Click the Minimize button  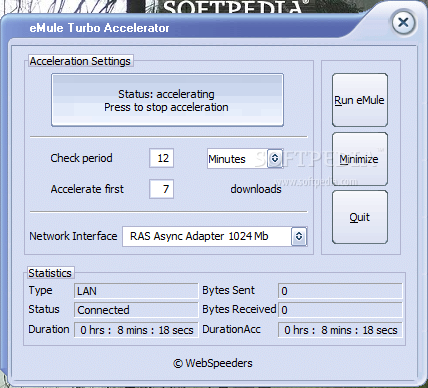pos(360,159)
